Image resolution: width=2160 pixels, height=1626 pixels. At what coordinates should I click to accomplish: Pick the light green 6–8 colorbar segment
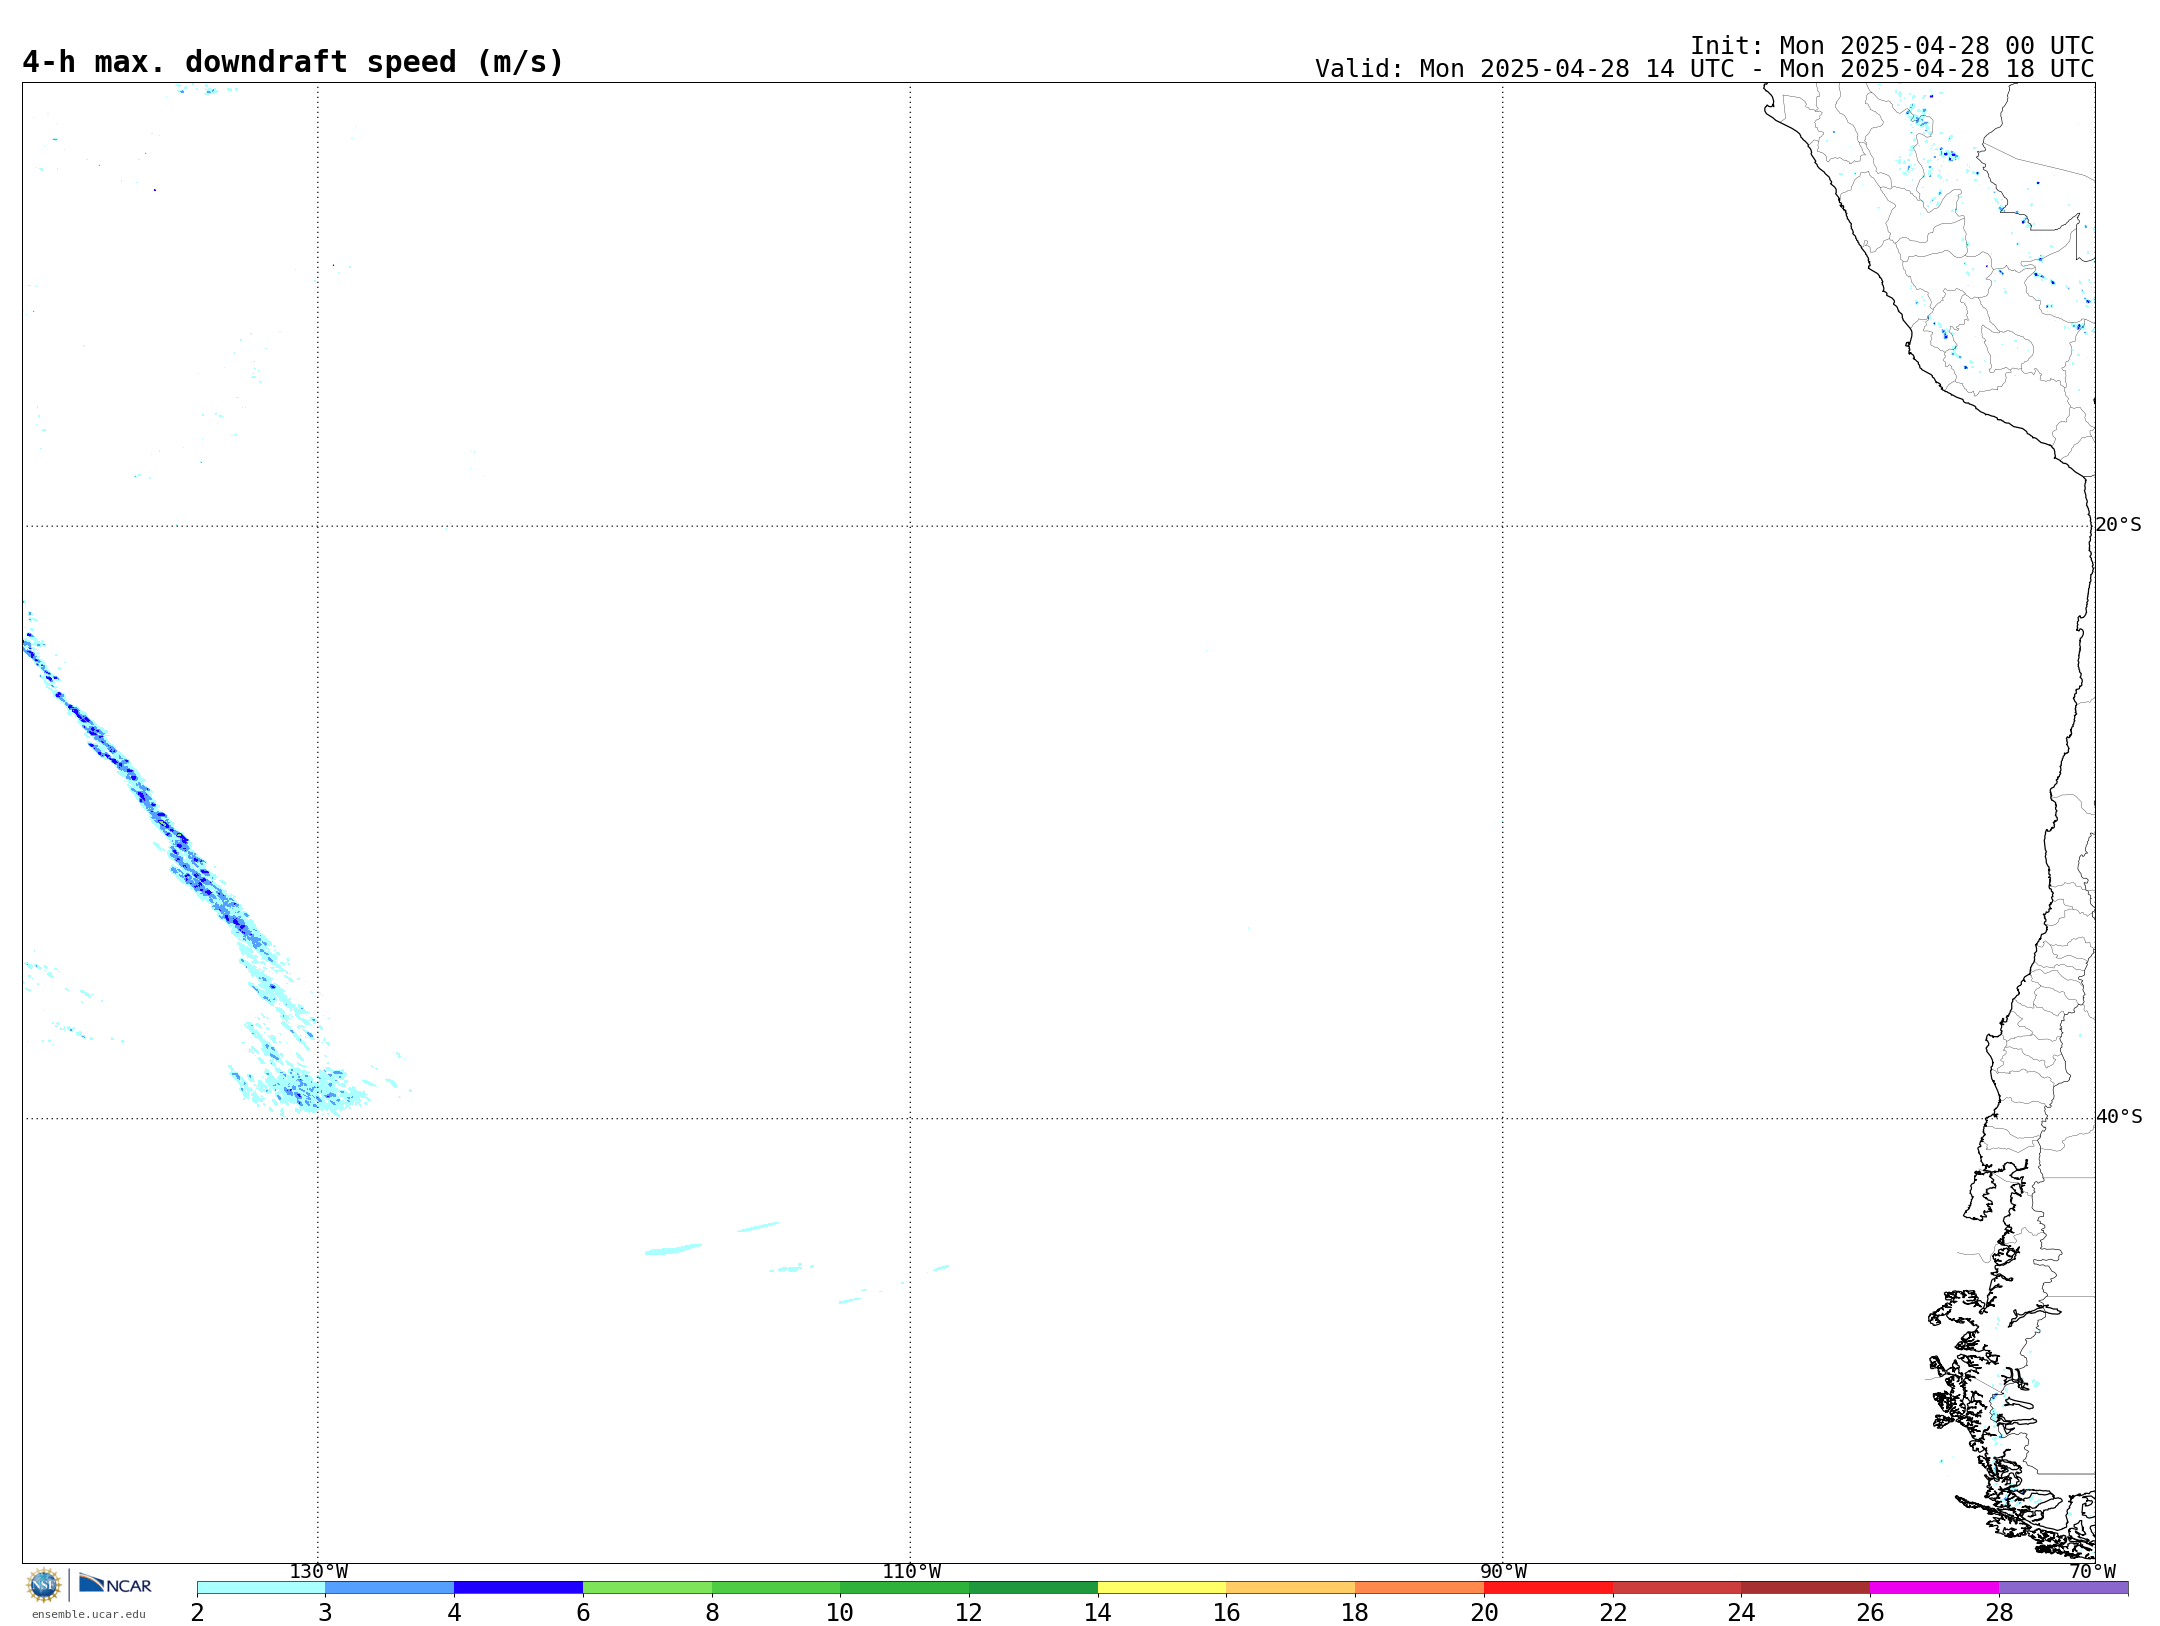click(647, 1588)
